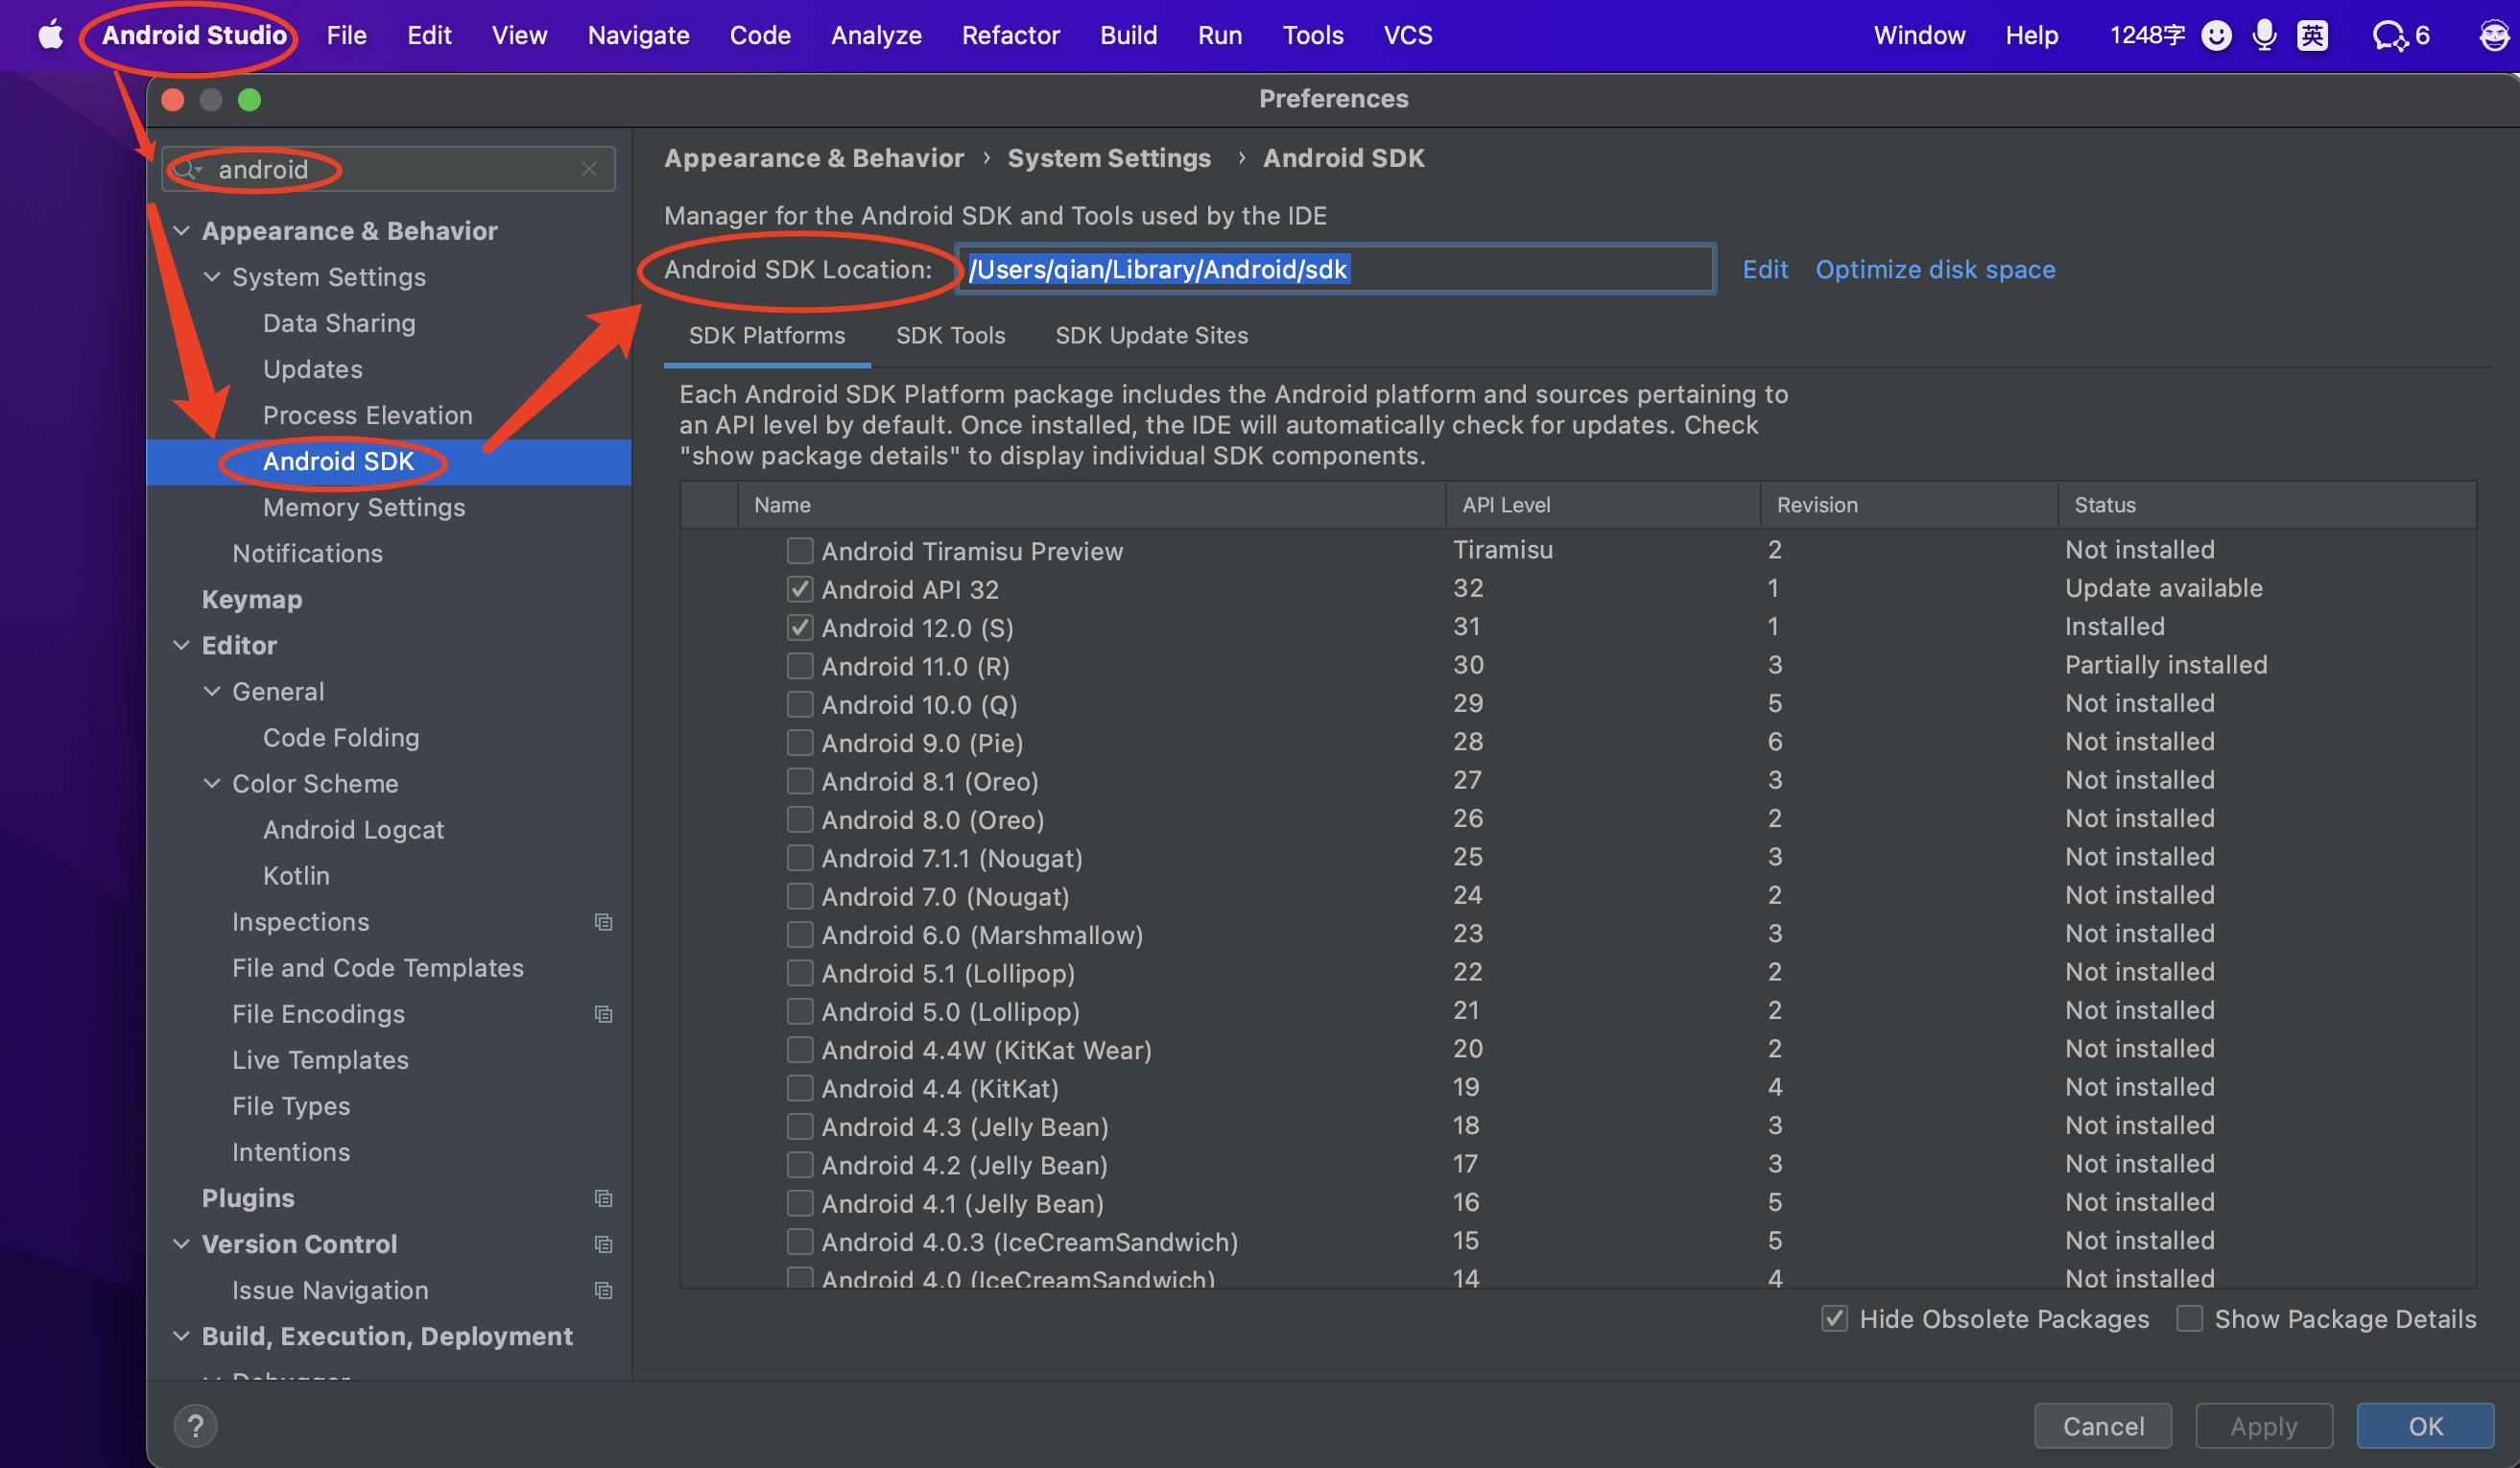Switch to the SDK Tools tab

click(950, 335)
